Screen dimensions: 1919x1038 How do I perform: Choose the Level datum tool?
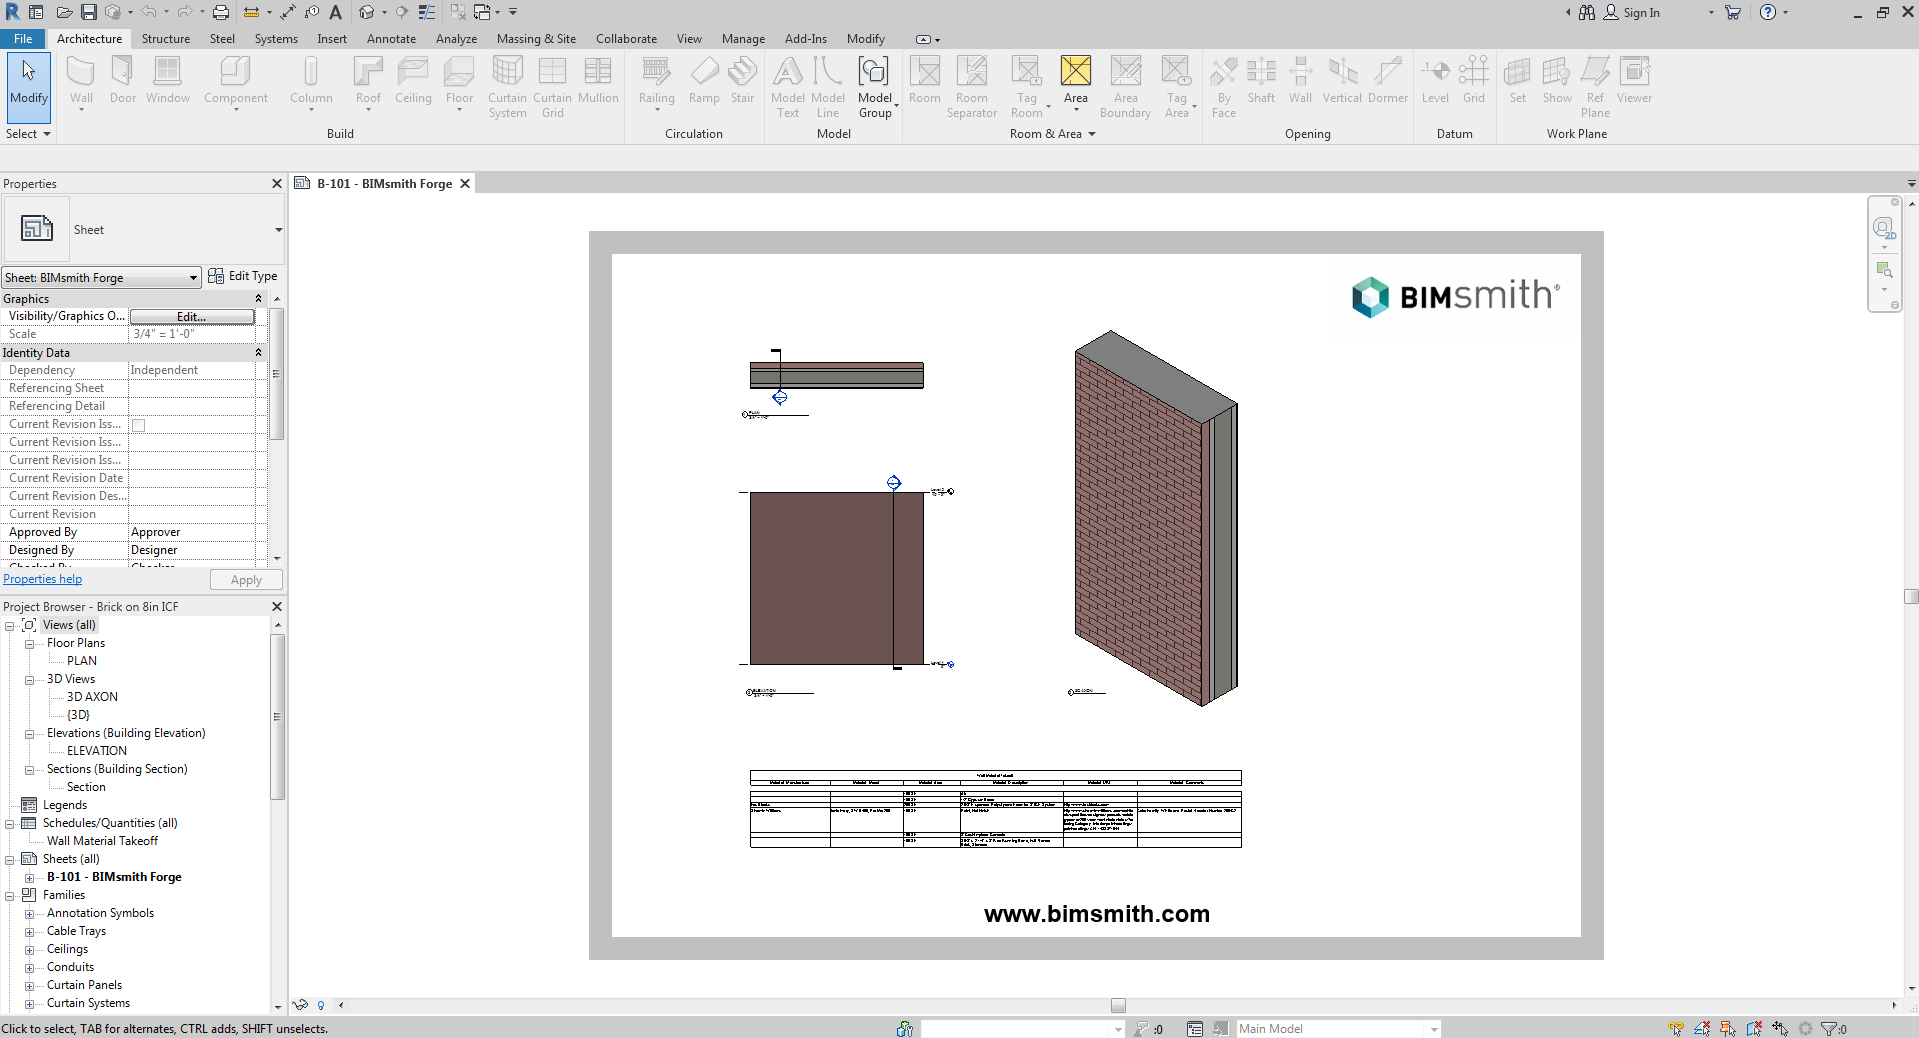(x=1435, y=81)
